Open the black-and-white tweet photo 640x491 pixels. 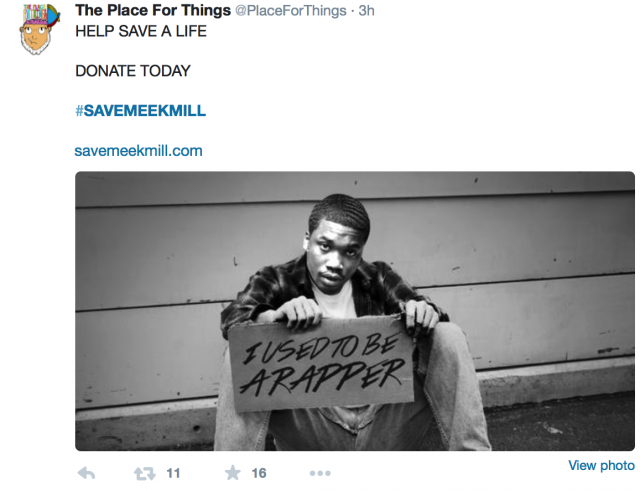pyautogui.click(x=355, y=311)
